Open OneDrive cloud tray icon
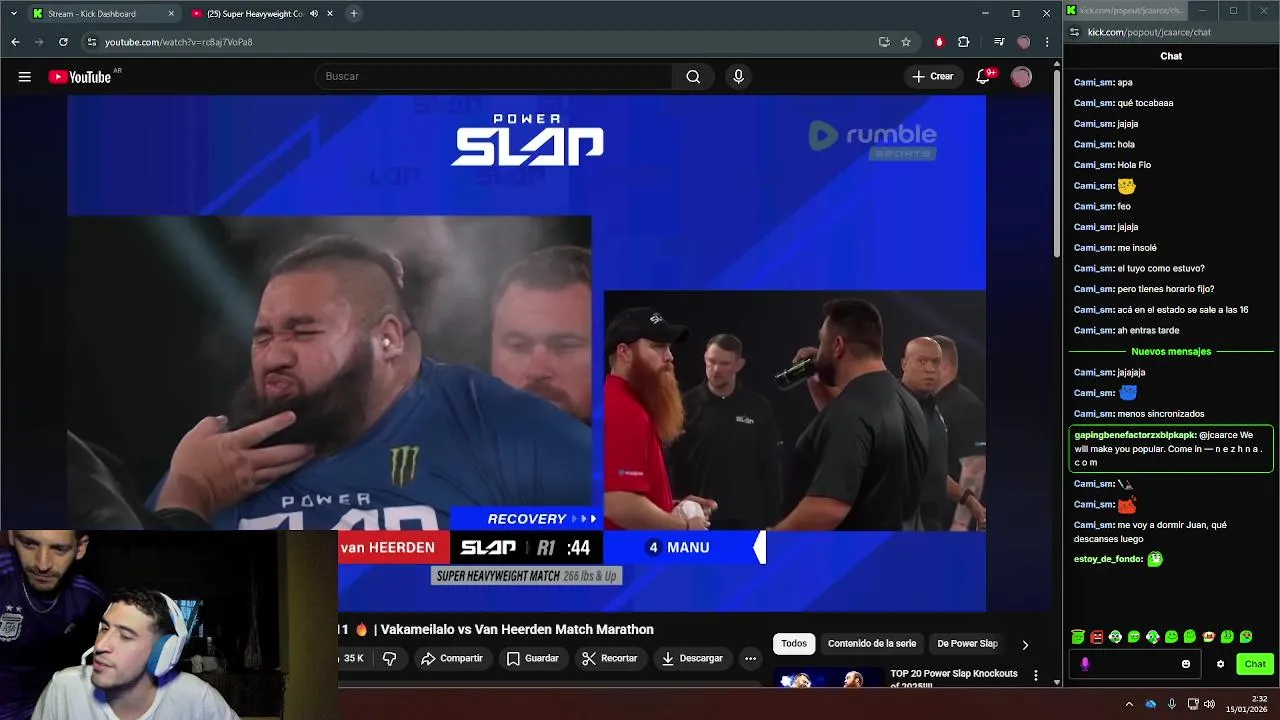Screen dimensions: 1280x720 coord(1150,704)
